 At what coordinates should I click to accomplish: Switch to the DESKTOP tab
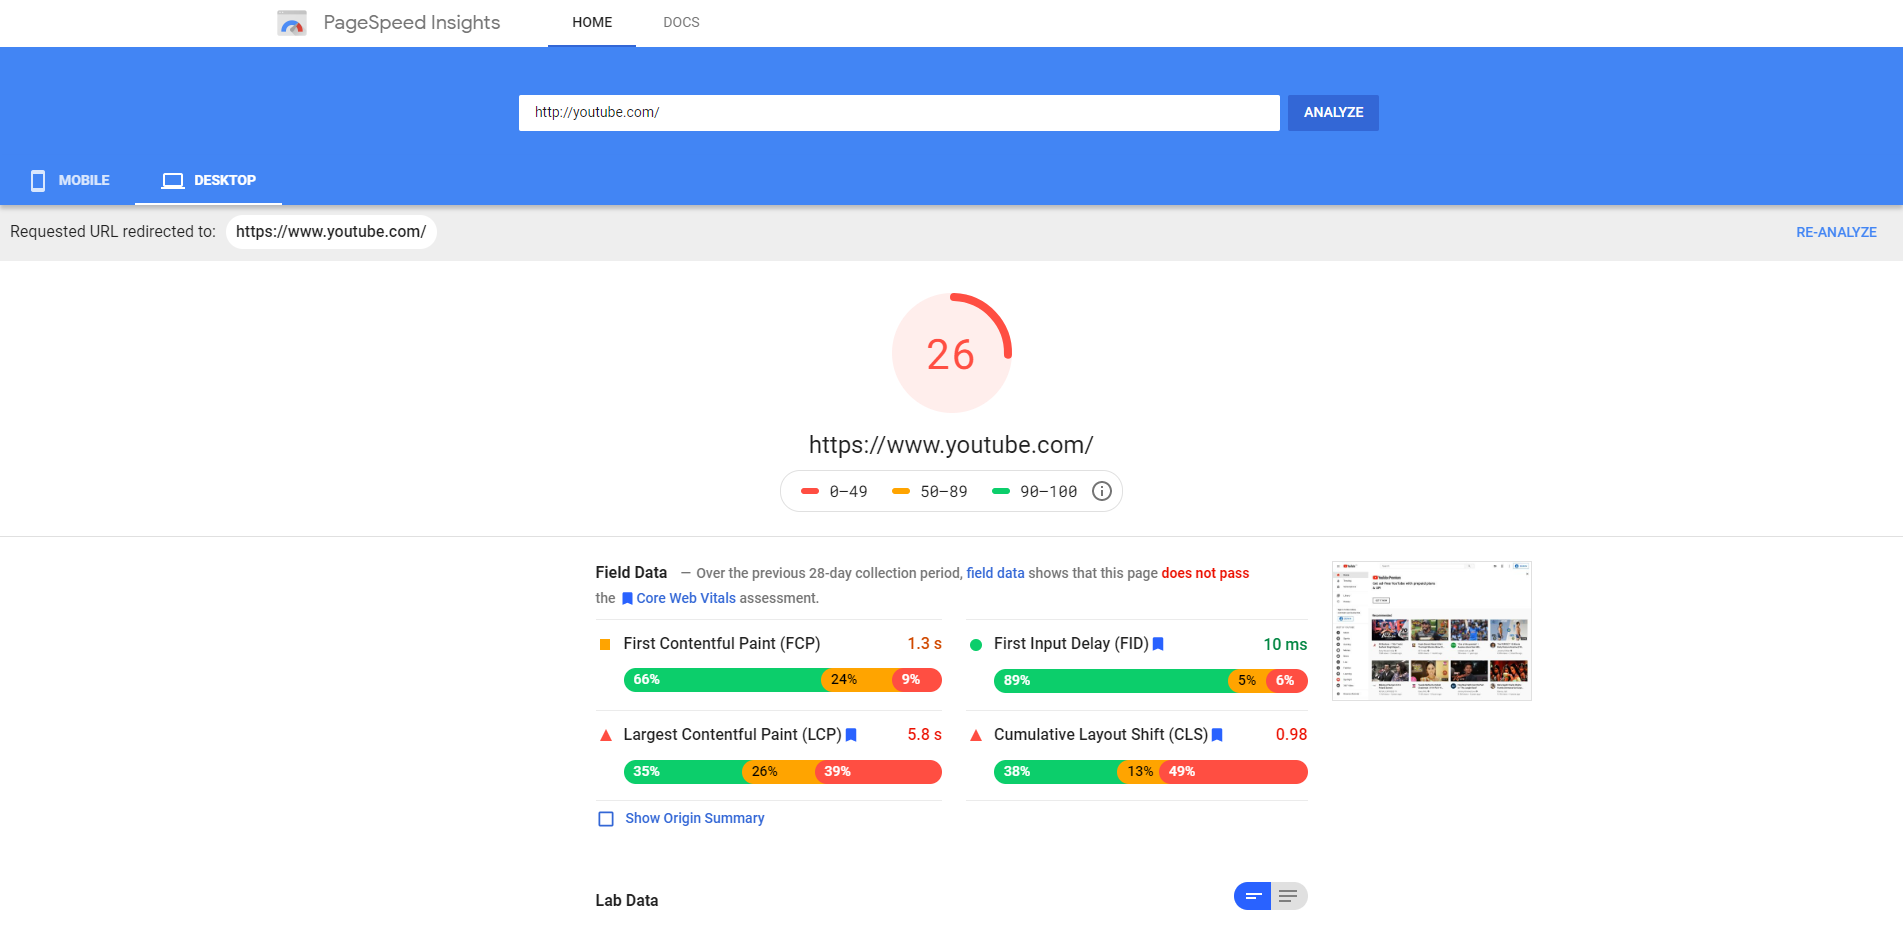coord(208,180)
